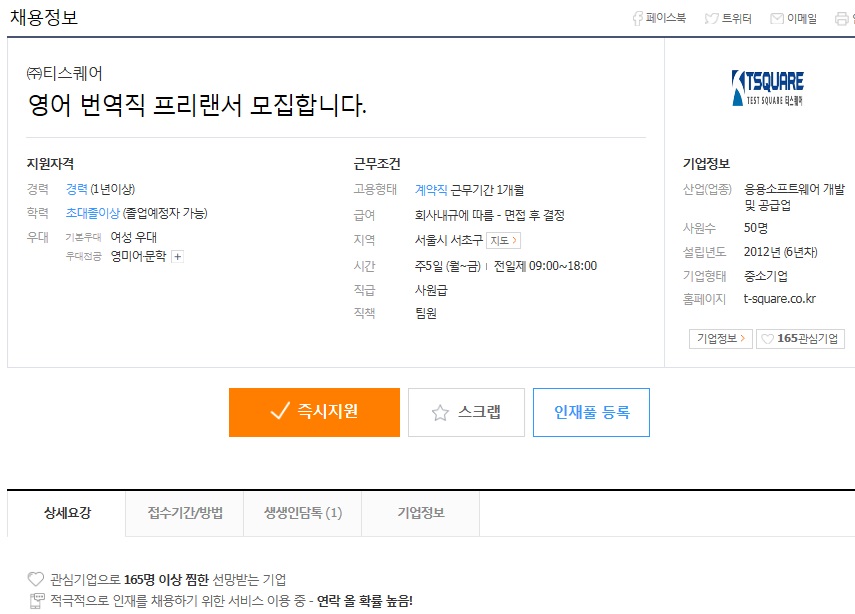Image resolution: width=855 pixels, height=614 pixels.
Task: Click the 계약직 employment type link
Action: [430, 189]
